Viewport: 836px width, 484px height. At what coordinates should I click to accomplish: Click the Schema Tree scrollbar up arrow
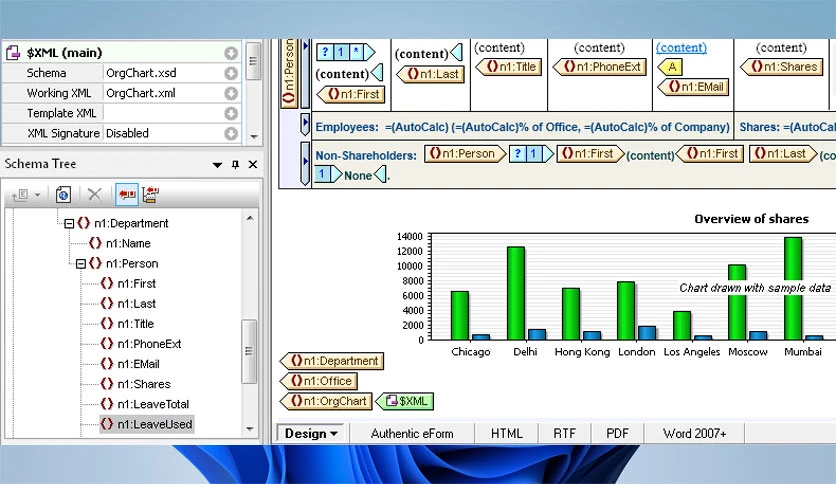(250, 219)
